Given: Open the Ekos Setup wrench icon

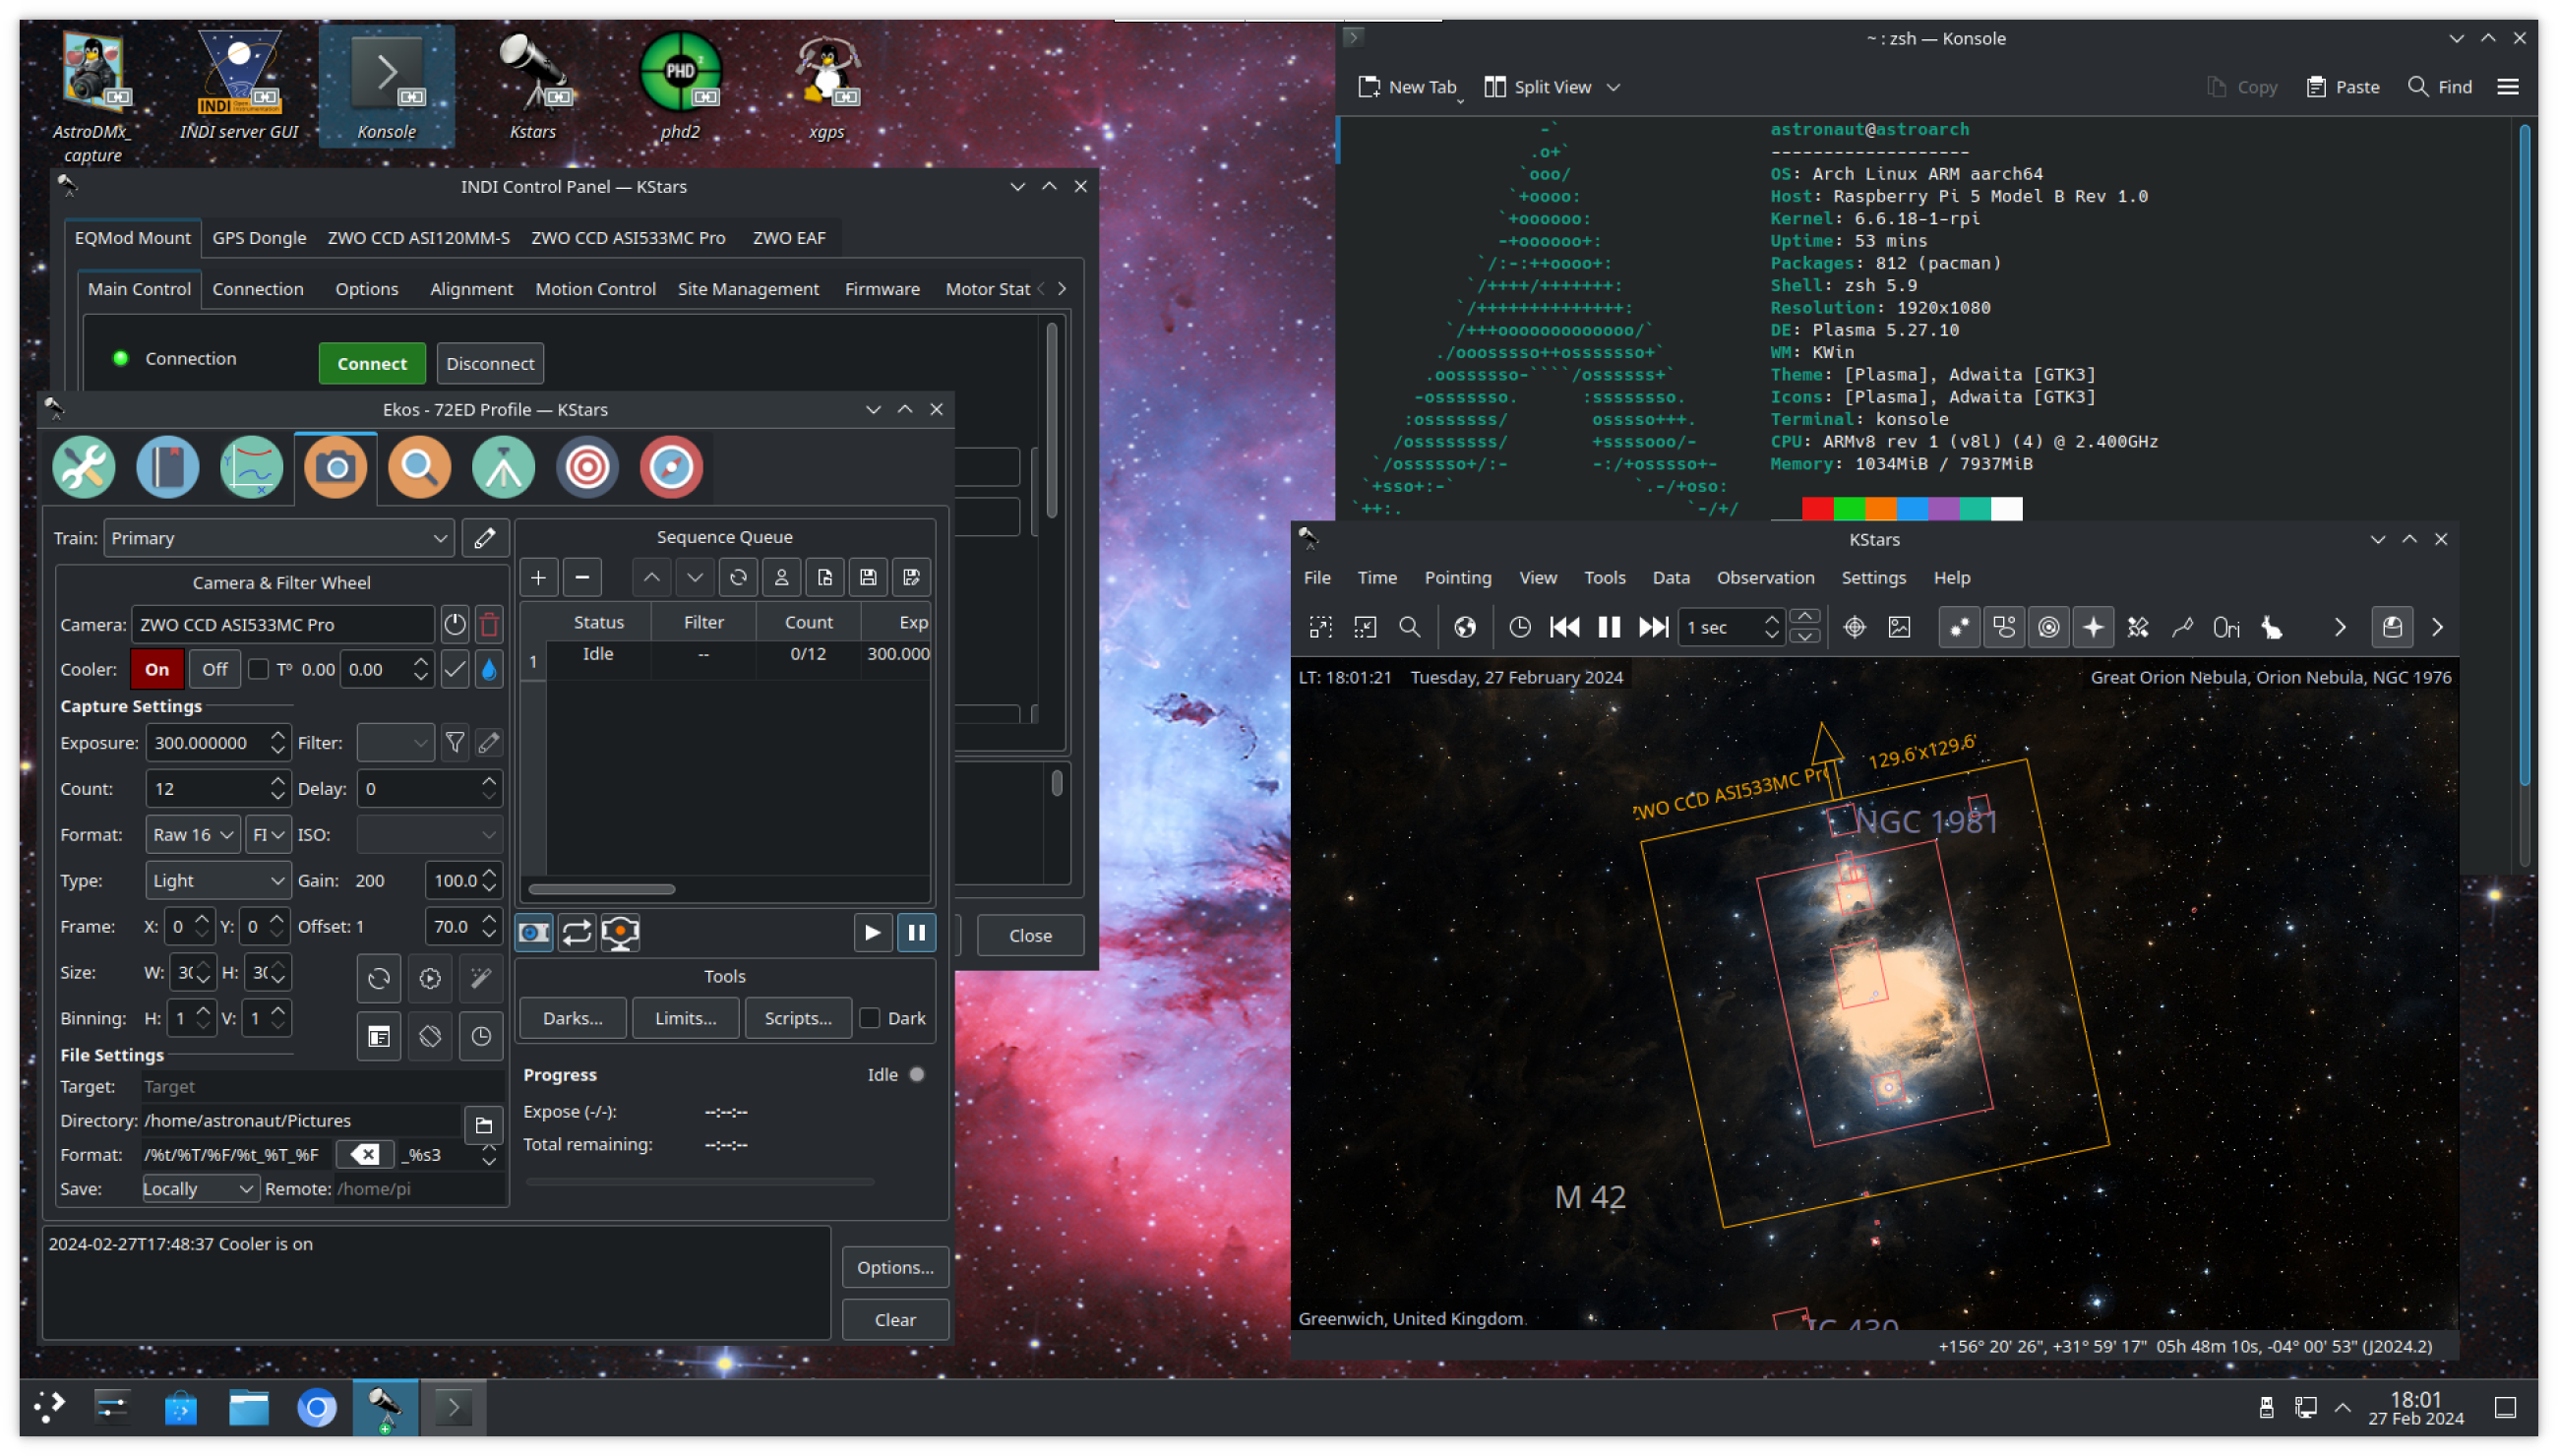Looking at the screenshot, I should (84, 467).
